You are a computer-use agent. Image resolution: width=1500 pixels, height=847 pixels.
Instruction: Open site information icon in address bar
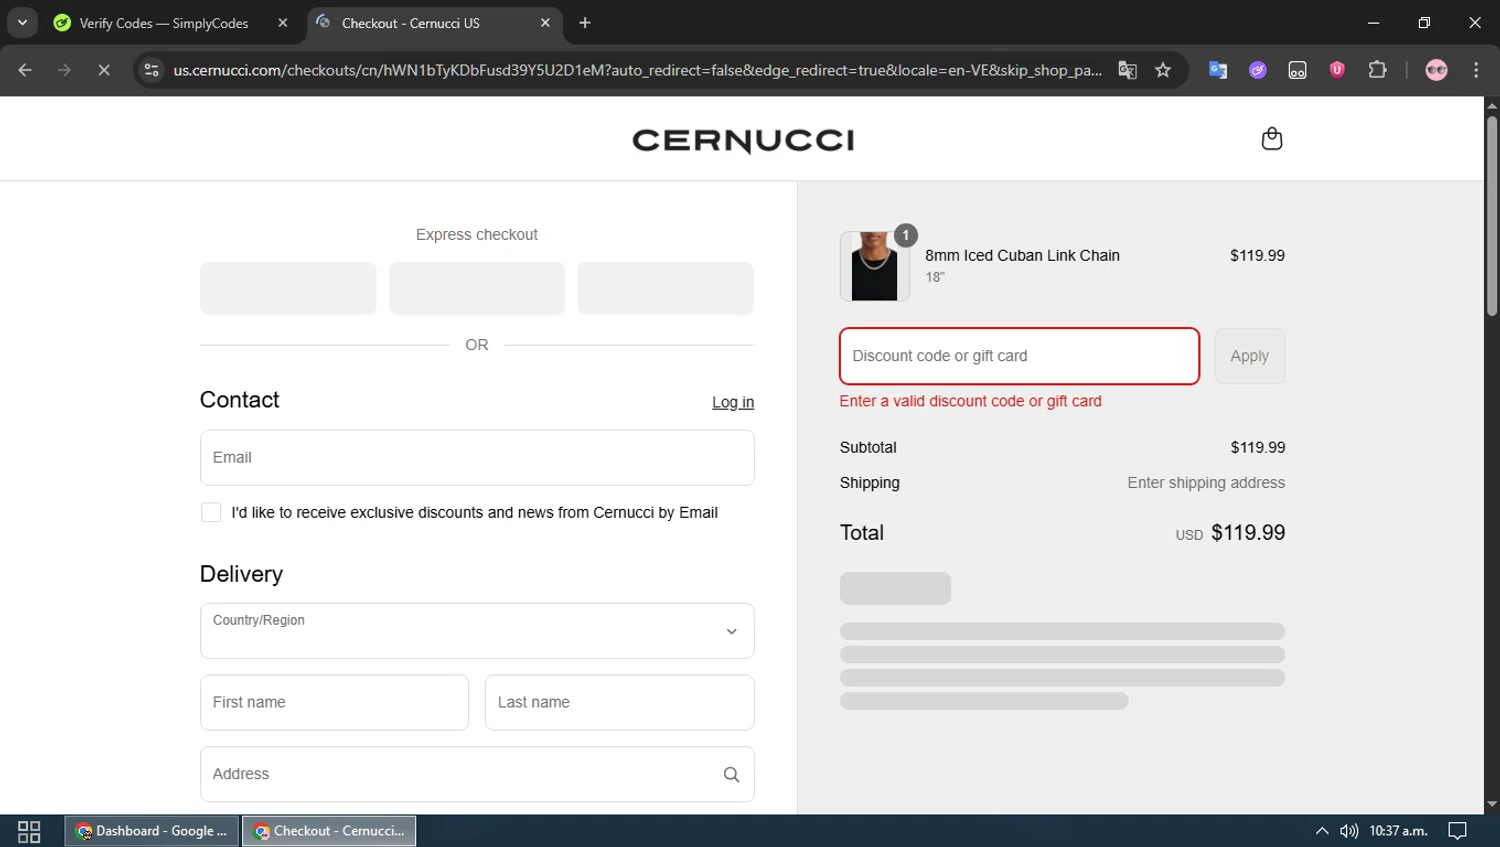click(151, 70)
